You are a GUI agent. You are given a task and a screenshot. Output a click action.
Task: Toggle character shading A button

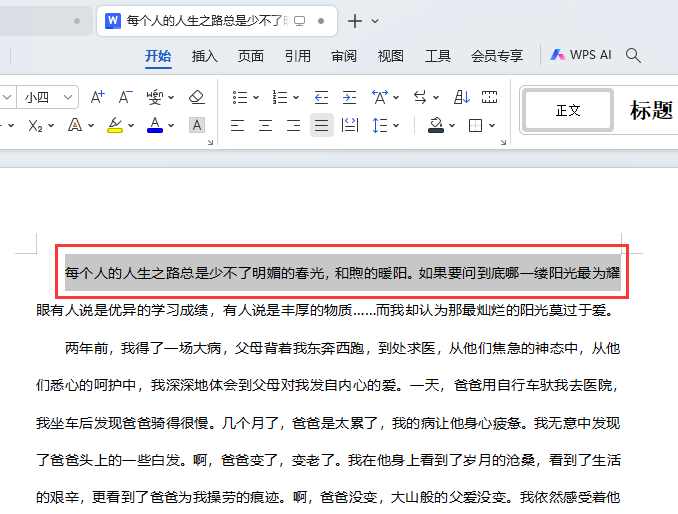click(197, 125)
